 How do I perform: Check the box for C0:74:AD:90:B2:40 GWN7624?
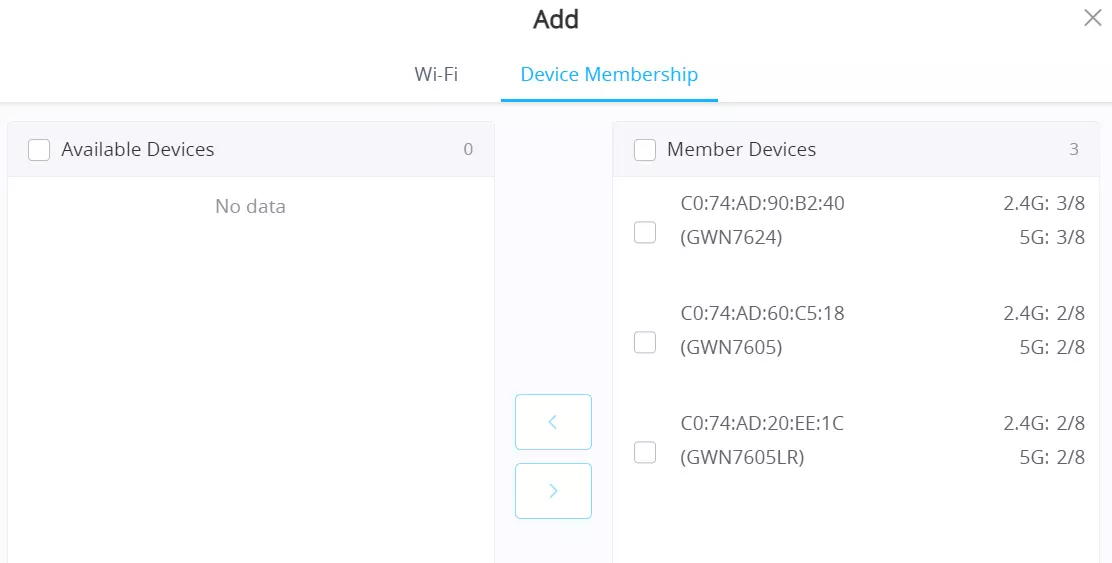point(645,232)
